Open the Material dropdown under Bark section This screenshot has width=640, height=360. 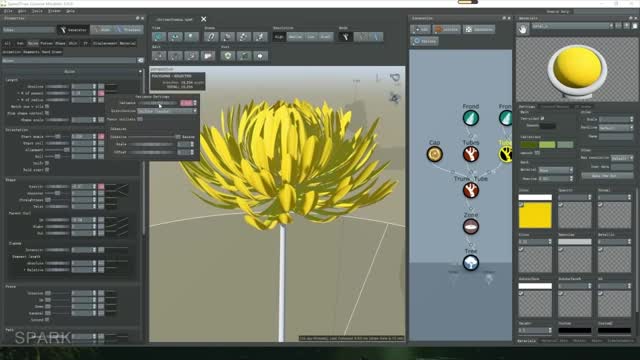(x=556, y=170)
